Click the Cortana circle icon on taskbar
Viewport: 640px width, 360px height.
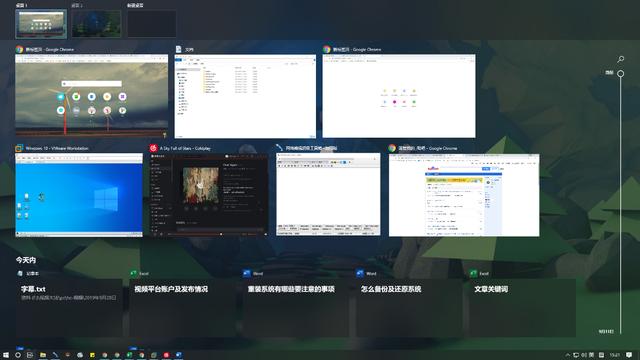(18, 355)
